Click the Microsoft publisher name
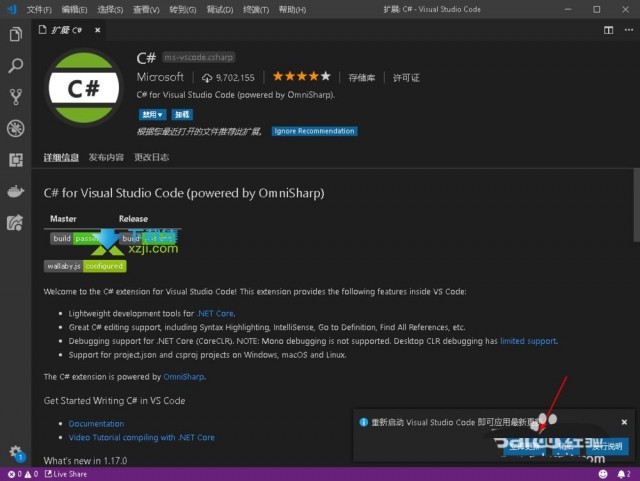640x481 pixels. pyautogui.click(x=160, y=77)
